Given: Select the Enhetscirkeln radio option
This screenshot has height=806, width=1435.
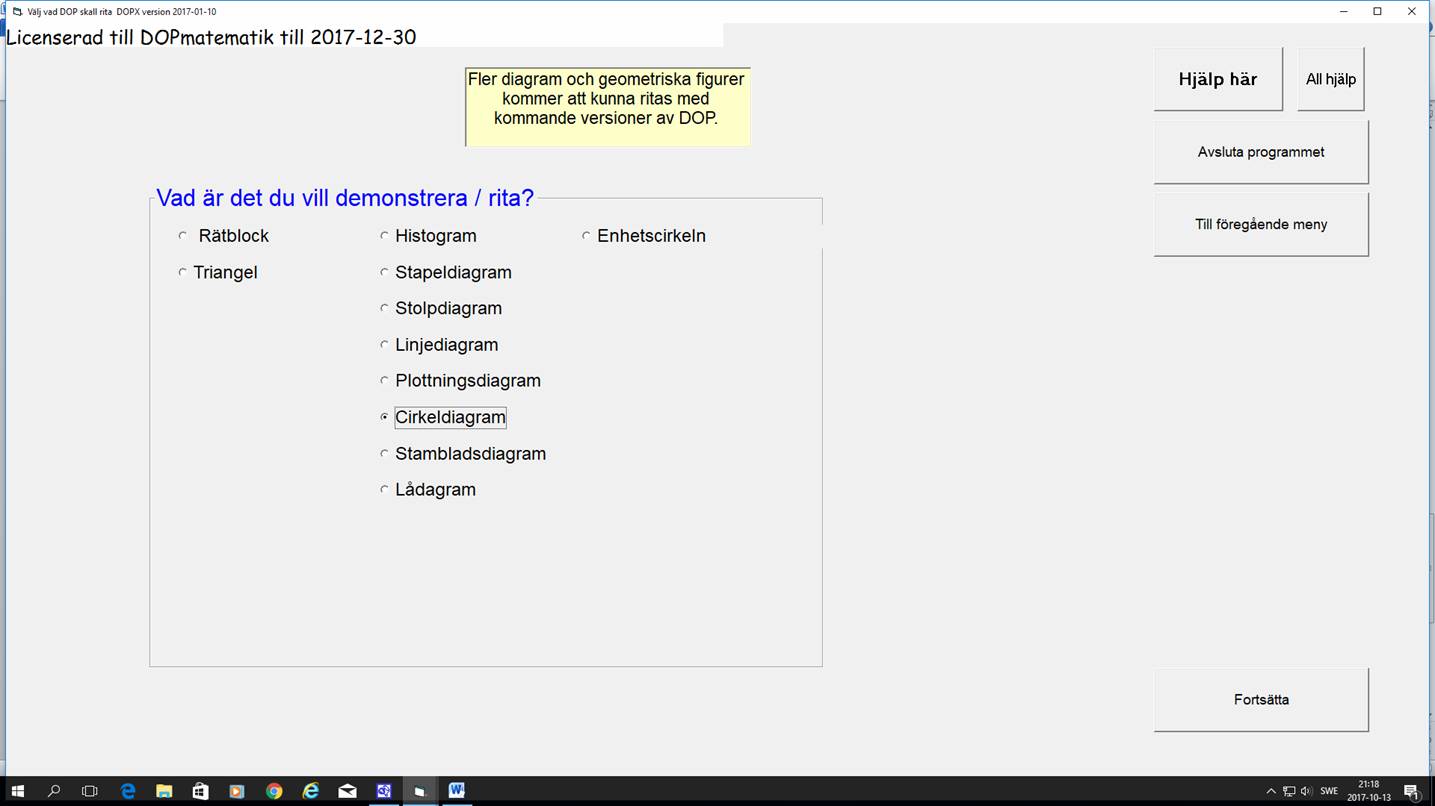Looking at the screenshot, I should click(586, 236).
